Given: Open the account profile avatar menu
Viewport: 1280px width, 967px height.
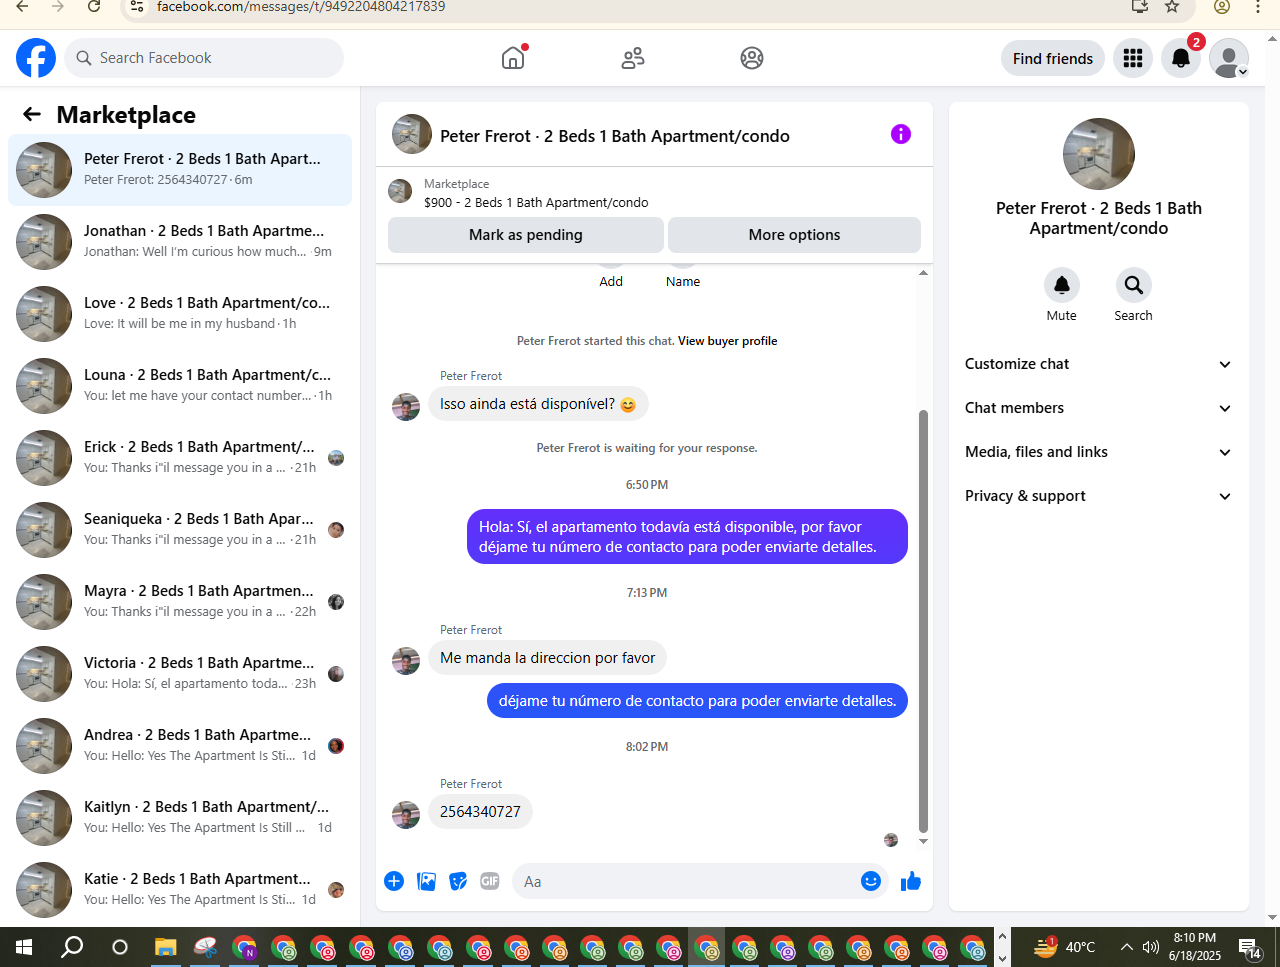Looking at the screenshot, I should point(1229,58).
